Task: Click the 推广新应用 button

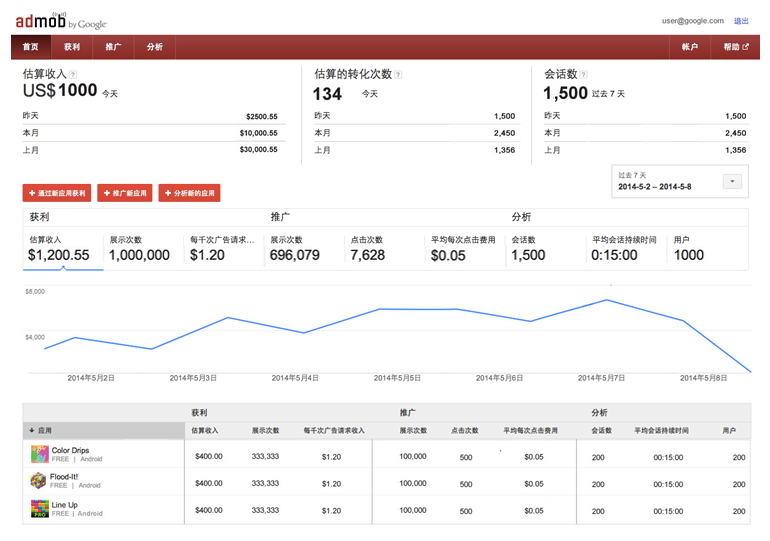Action: (125, 193)
